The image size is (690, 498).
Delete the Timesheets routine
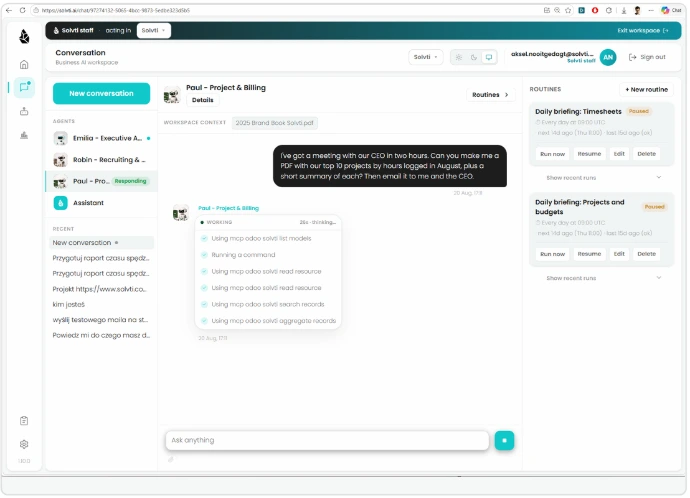pyautogui.click(x=646, y=154)
